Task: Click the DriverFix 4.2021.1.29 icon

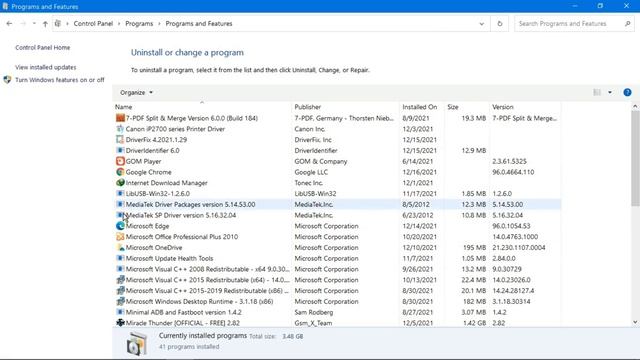Action: pos(120,140)
